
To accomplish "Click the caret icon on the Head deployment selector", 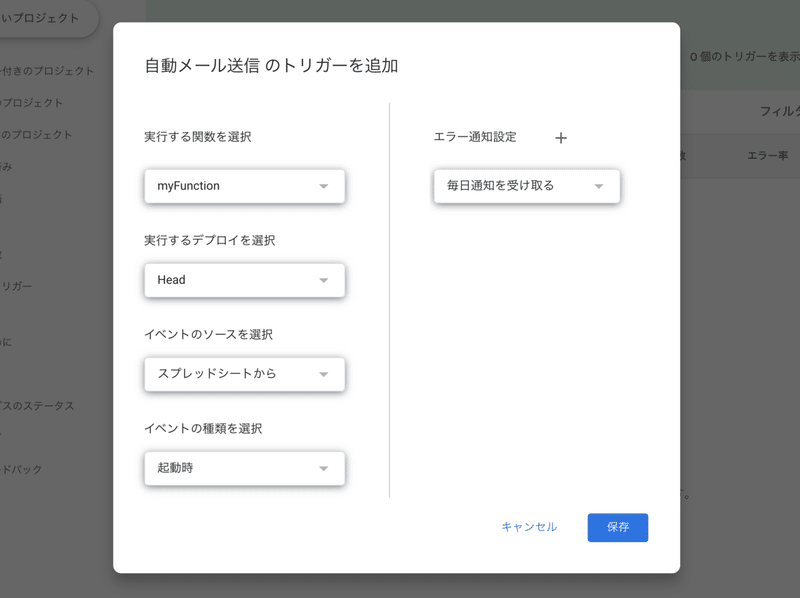I will click(x=324, y=280).
